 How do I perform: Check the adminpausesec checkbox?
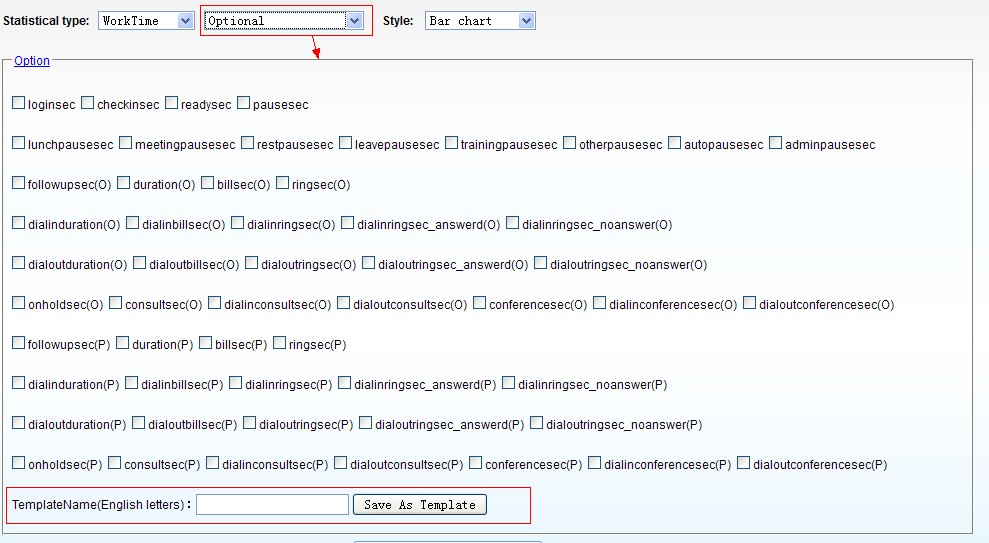coord(776,143)
